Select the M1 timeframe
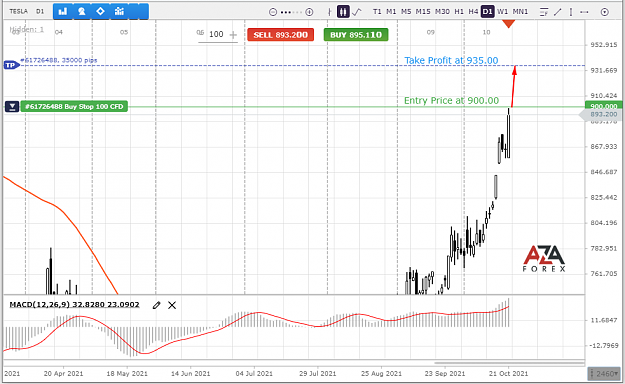This screenshot has height=384, width=625. [x=391, y=12]
